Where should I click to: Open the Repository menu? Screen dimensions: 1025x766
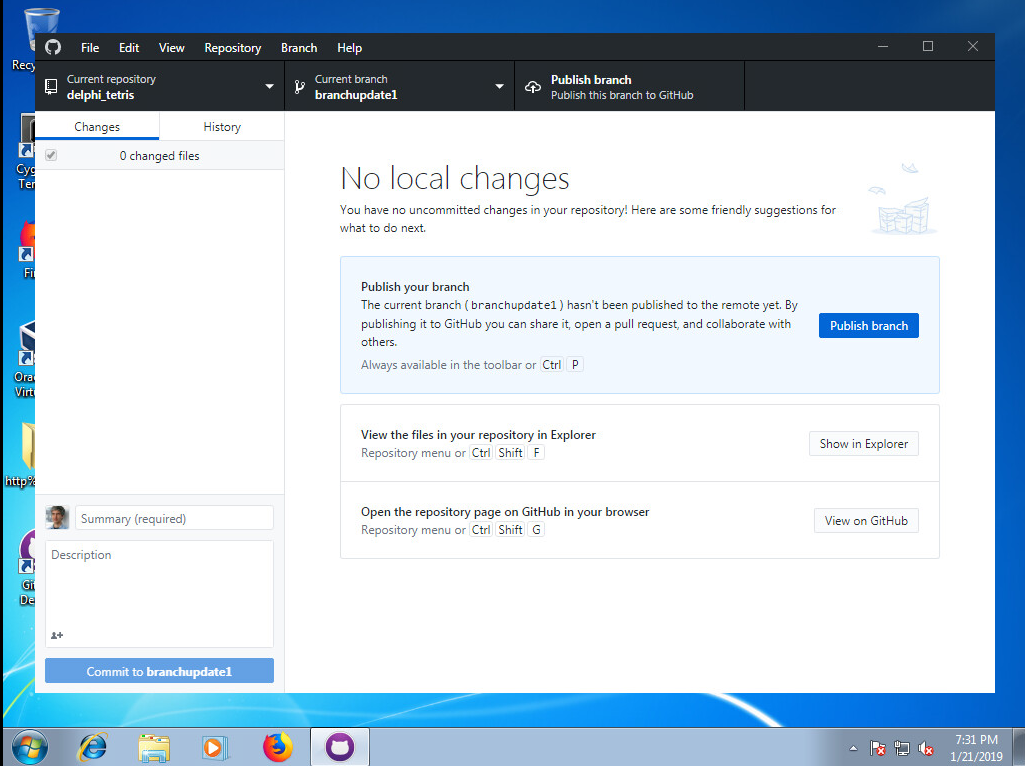232,47
